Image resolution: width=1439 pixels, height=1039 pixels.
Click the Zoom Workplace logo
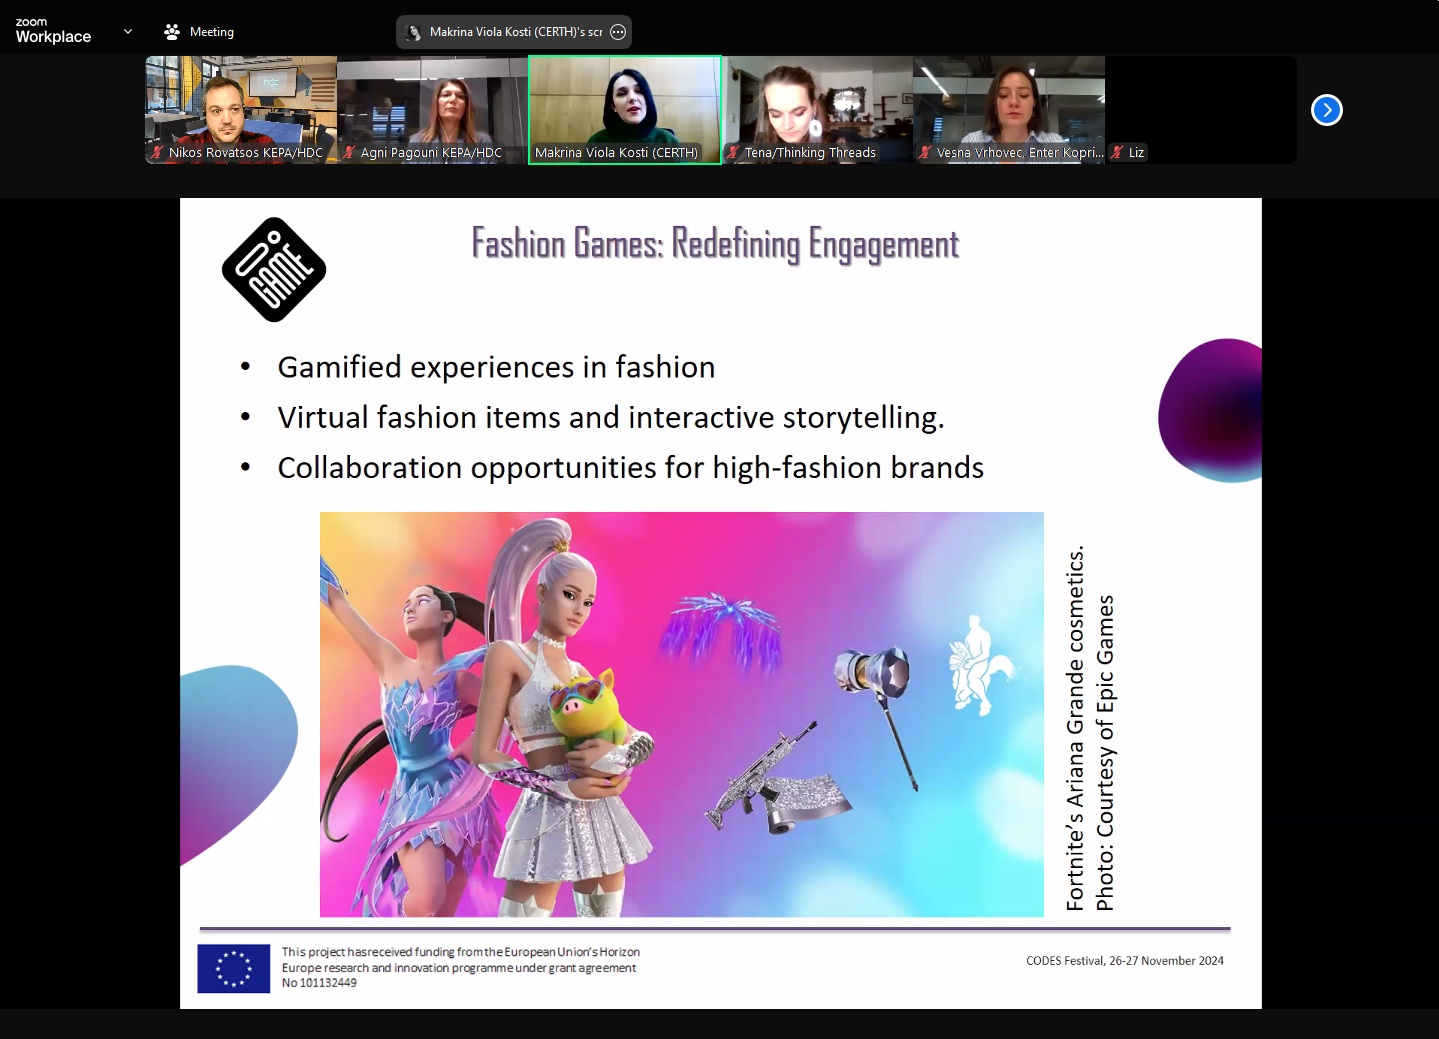[53, 31]
